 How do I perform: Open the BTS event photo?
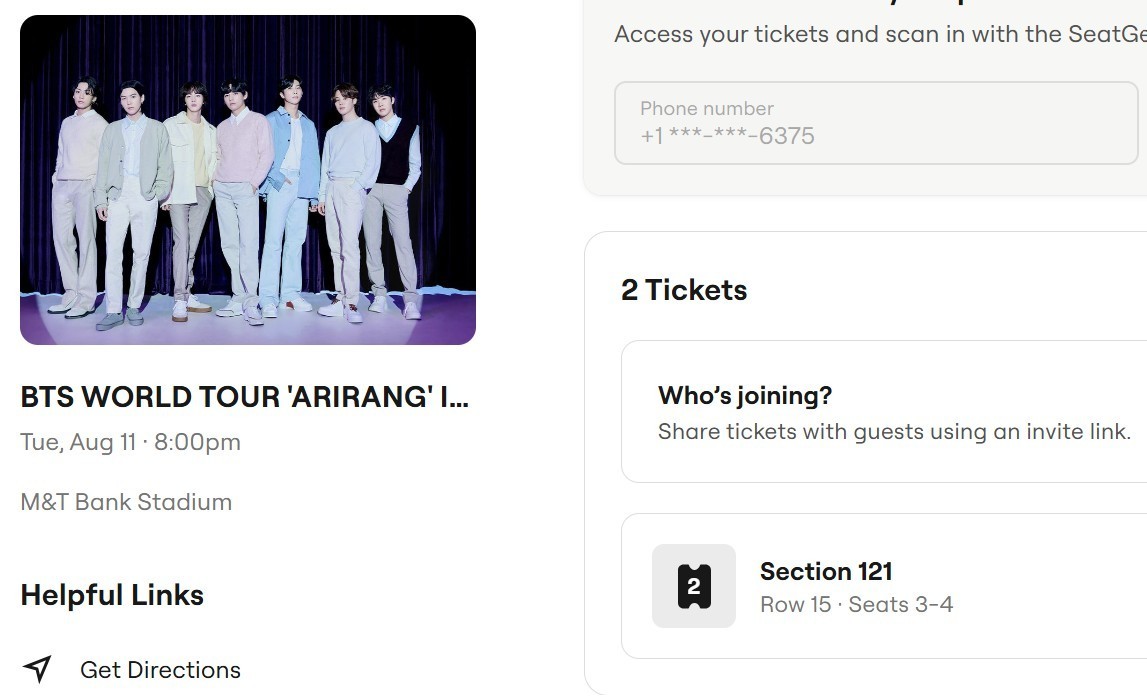point(247,178)
